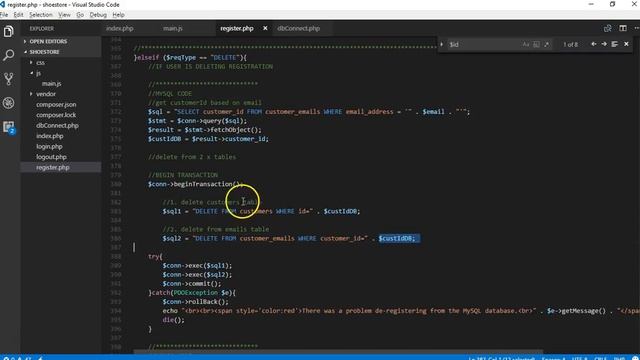Image resolution: width=640 pixels, height=360 pixels.
Task: Toggle Match Case in find widget
Action: click(x=526, y=44)
